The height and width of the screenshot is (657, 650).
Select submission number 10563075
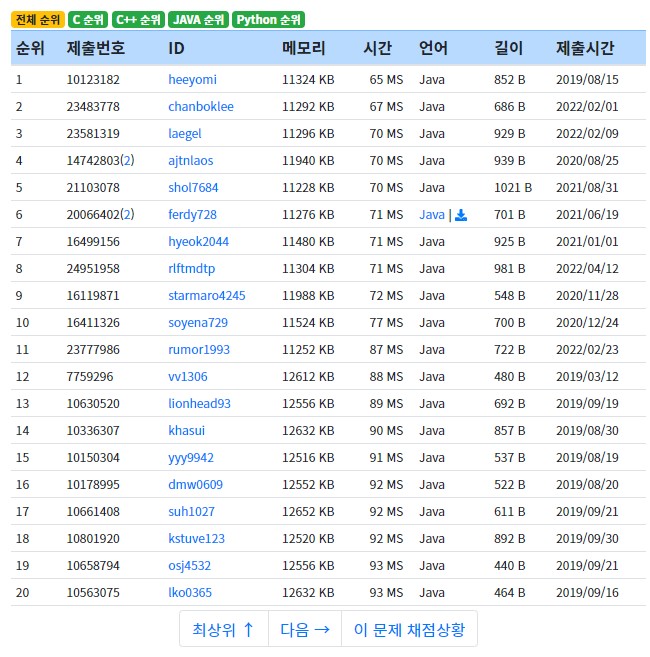93,592
